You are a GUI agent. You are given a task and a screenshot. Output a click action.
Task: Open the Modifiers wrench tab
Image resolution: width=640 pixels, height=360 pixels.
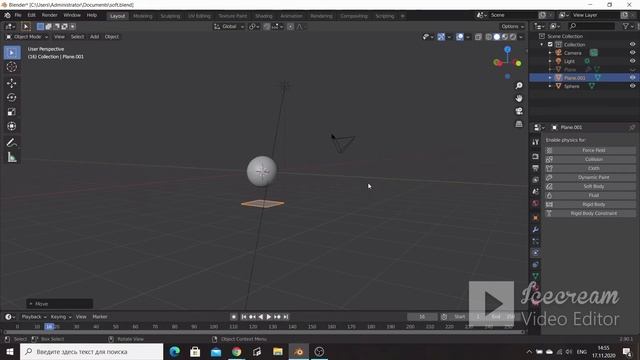(536, 230)
